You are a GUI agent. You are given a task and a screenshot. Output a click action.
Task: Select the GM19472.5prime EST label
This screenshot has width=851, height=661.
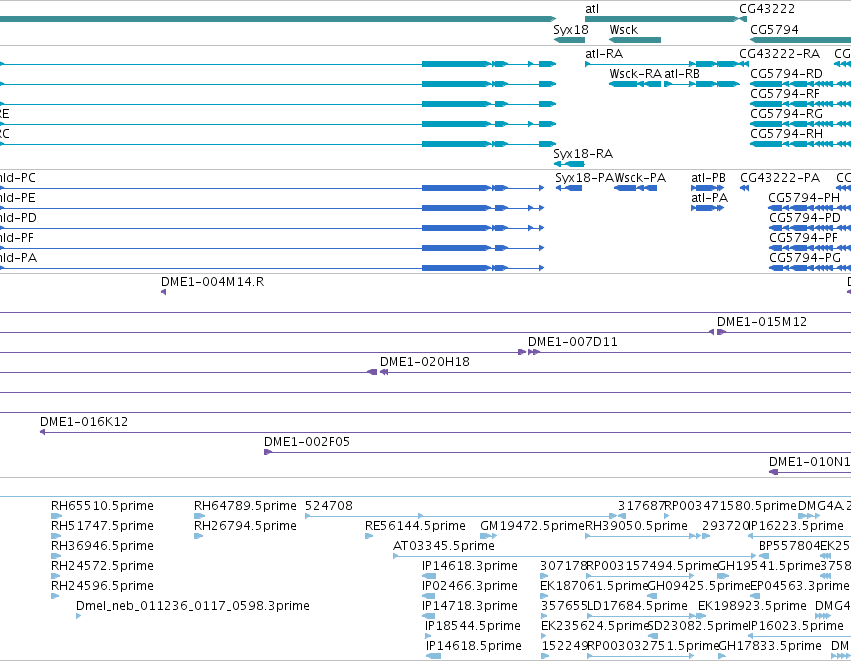coord(532,526)
